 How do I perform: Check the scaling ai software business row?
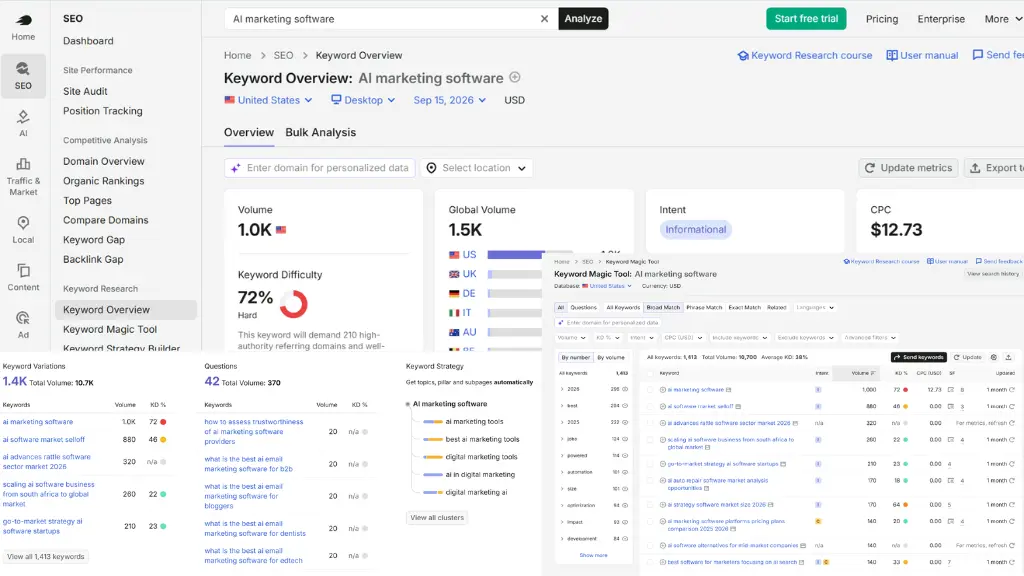650,440
